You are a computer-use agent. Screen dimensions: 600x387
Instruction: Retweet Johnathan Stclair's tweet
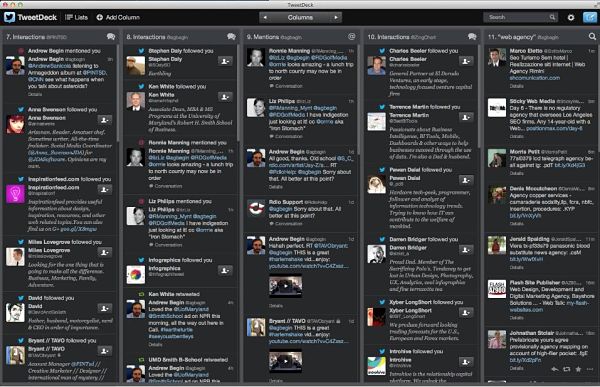coord(567,369)
